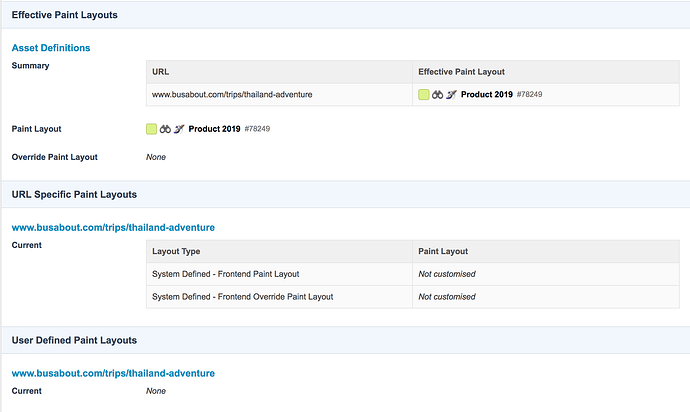Select System Defined - Frontend Paint Layout row

[x=225, y=274]
